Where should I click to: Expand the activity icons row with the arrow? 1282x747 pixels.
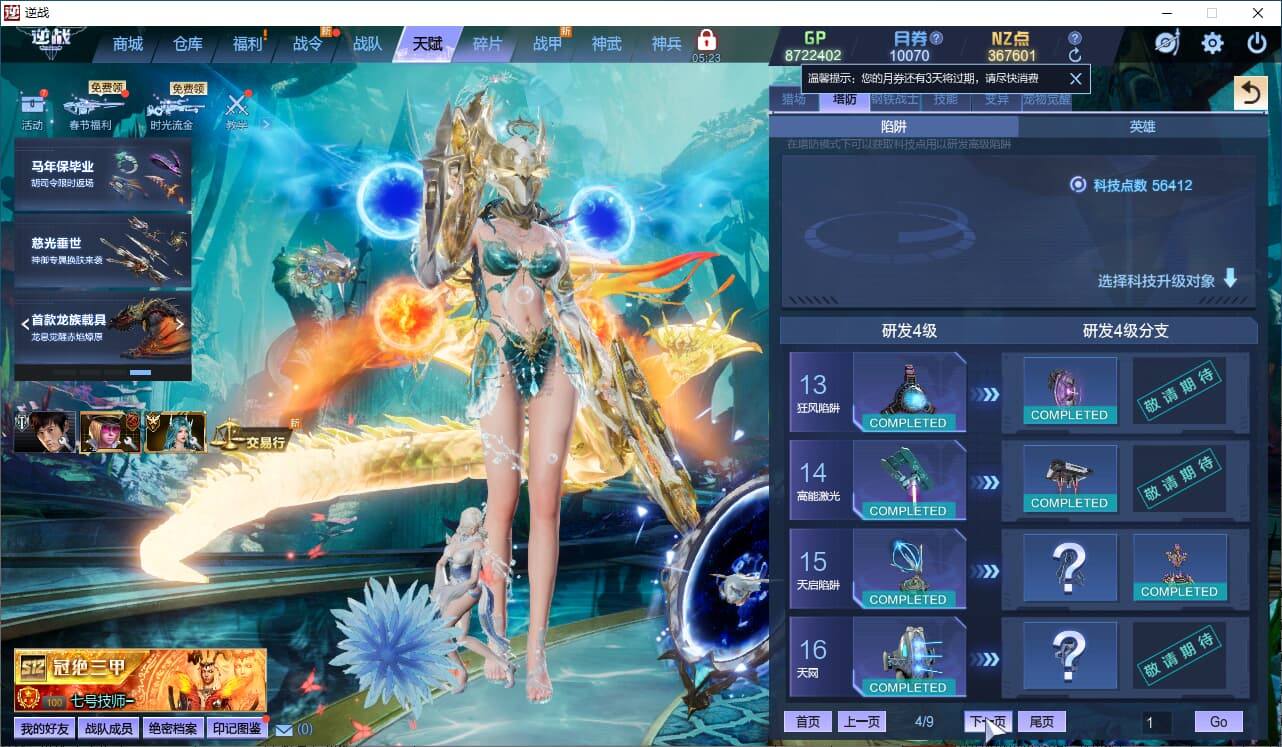tap(266, 125)
